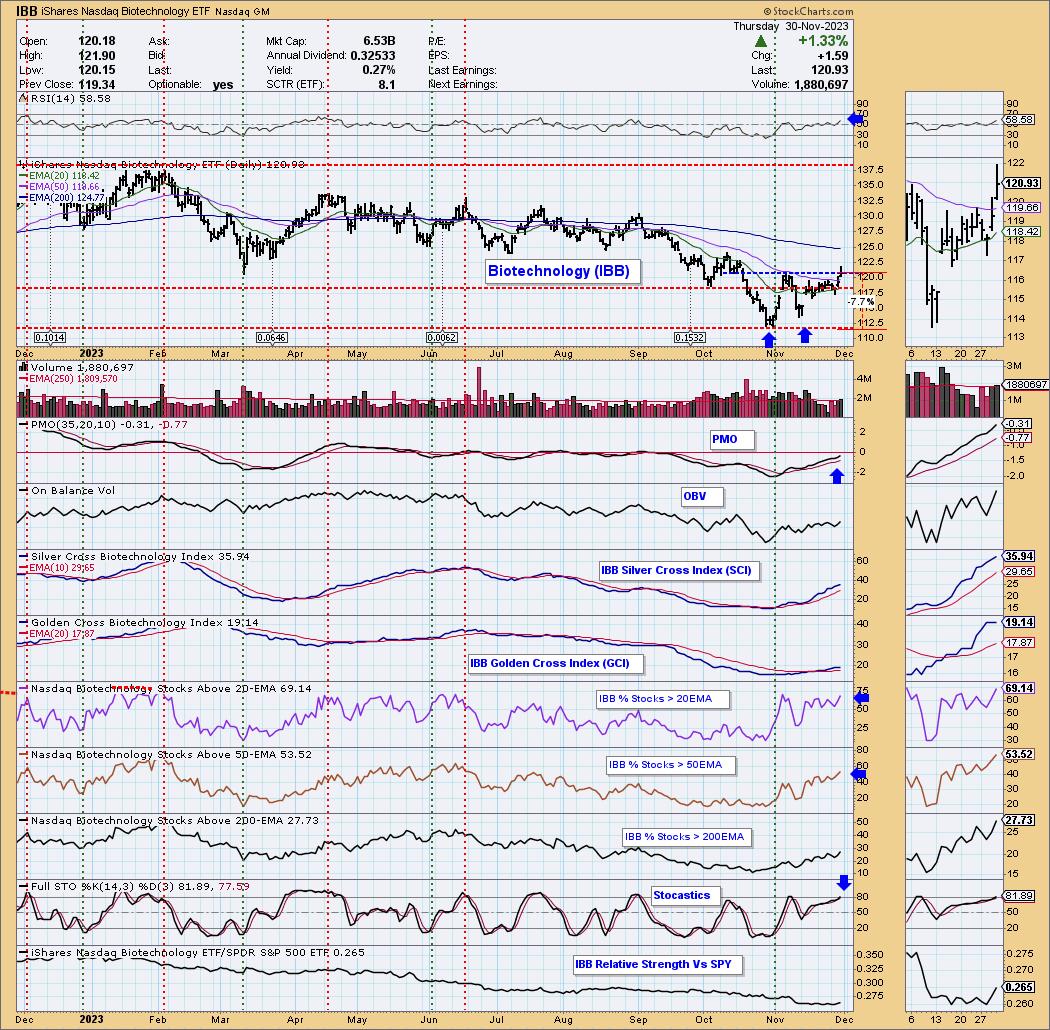
Task: Select the iShares Nasdaq Biotechnology ETF title
Action: click(125, 11)
